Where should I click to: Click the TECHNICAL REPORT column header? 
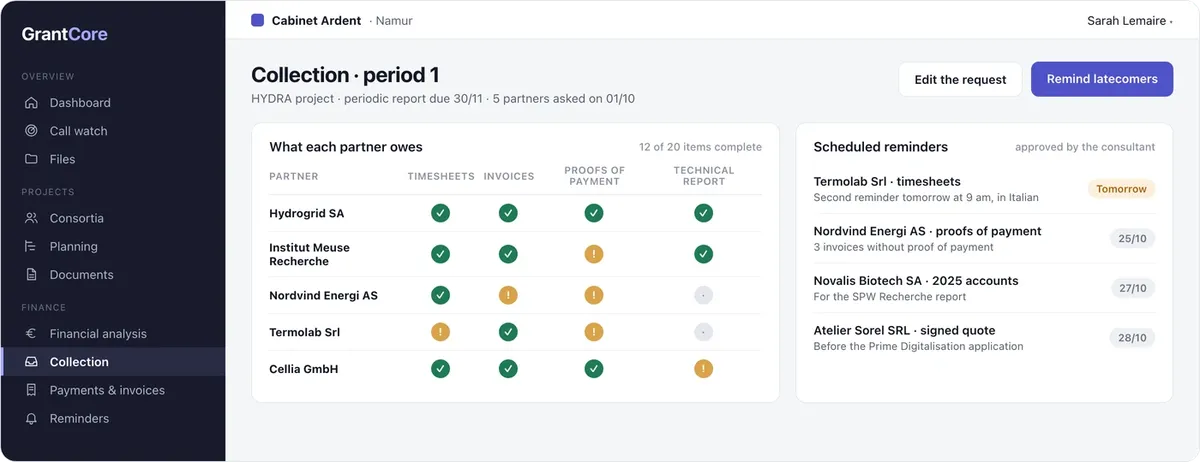[x=703, y=176]
